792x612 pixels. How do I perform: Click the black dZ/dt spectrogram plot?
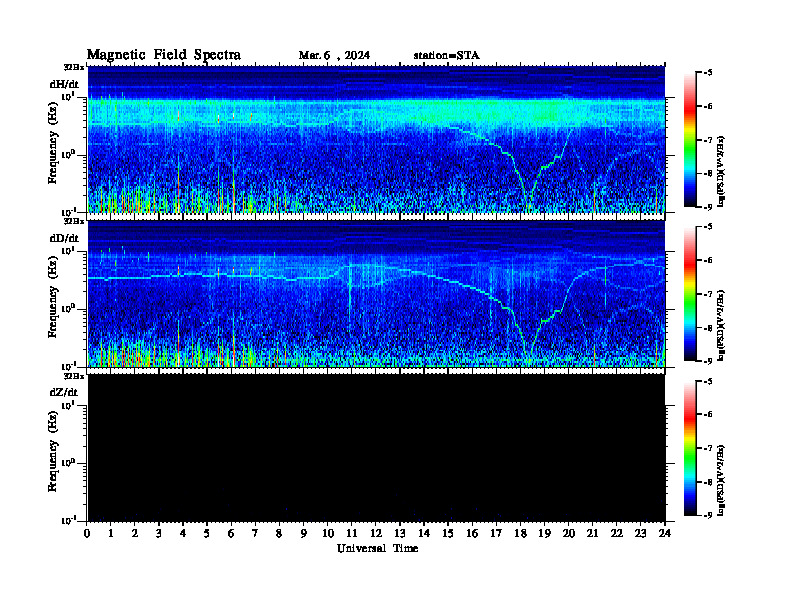(376, 448)
